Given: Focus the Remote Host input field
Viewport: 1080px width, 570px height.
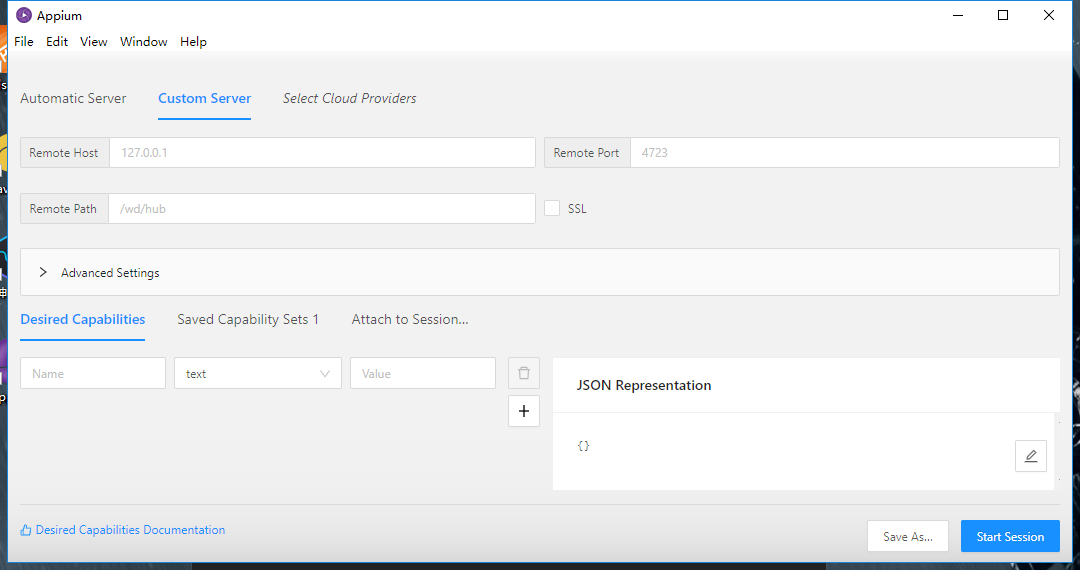Looking at the screenshot, I should coord(322,153).
